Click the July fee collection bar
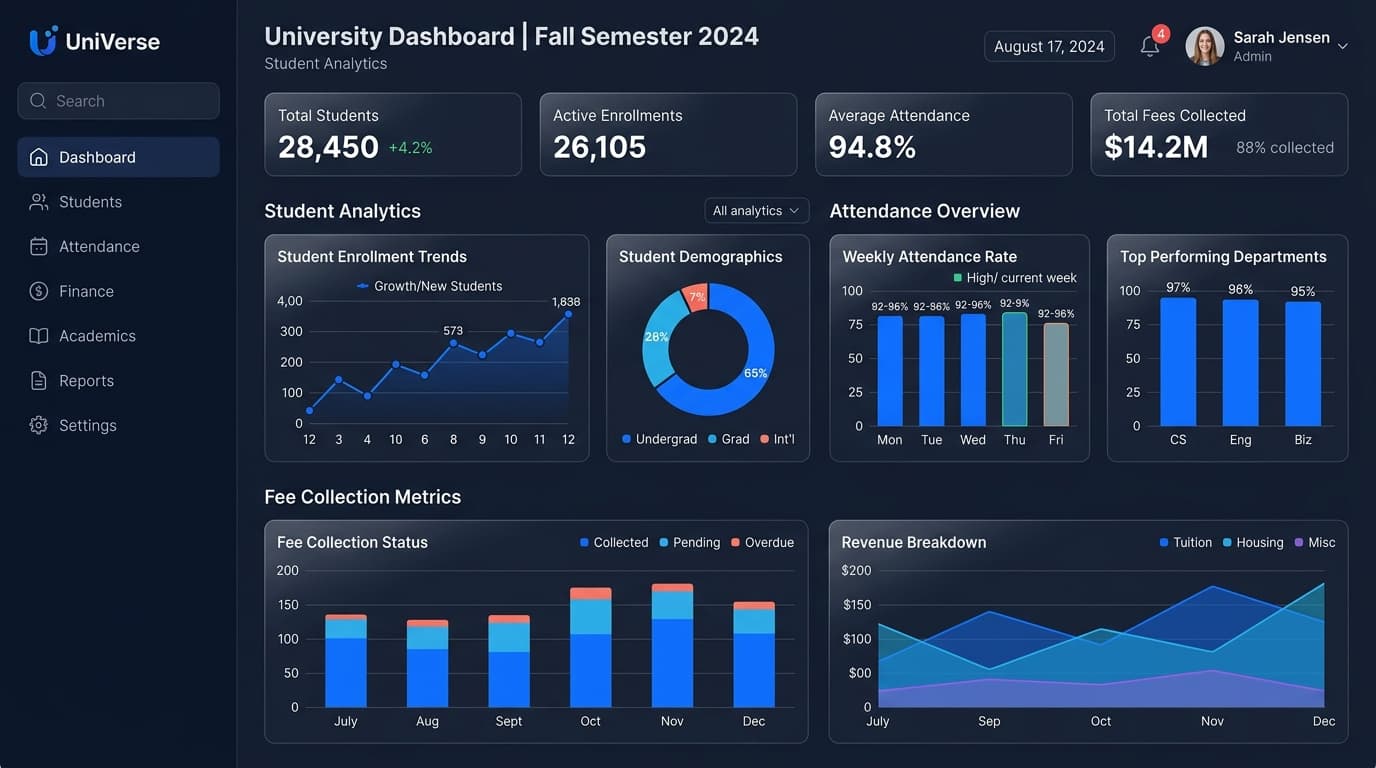 pyautogui.click(x=346, y=661)
